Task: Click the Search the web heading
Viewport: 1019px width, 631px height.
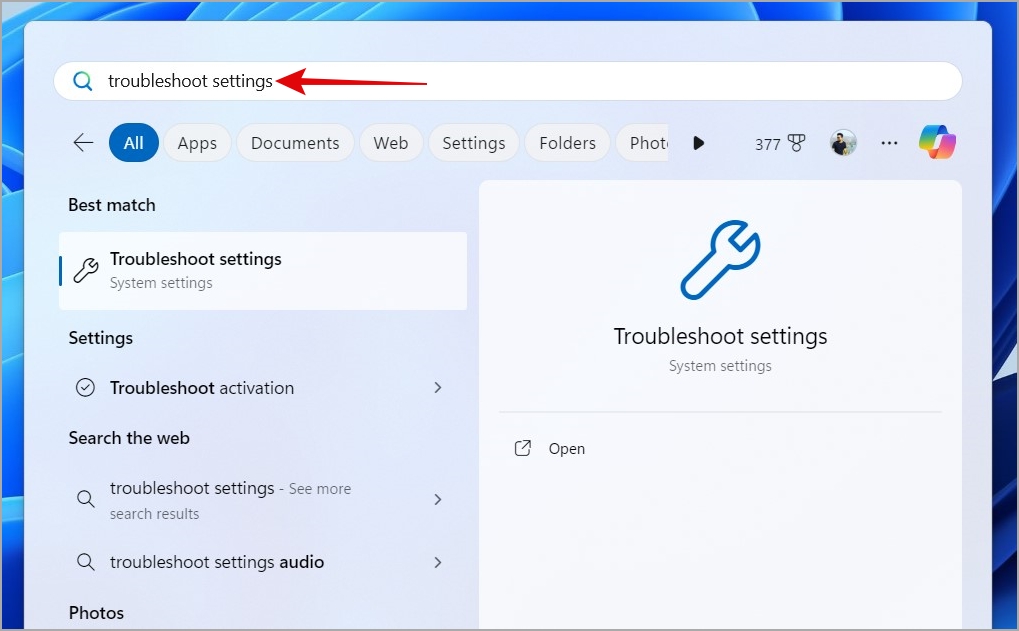Action: click(129, 438)
